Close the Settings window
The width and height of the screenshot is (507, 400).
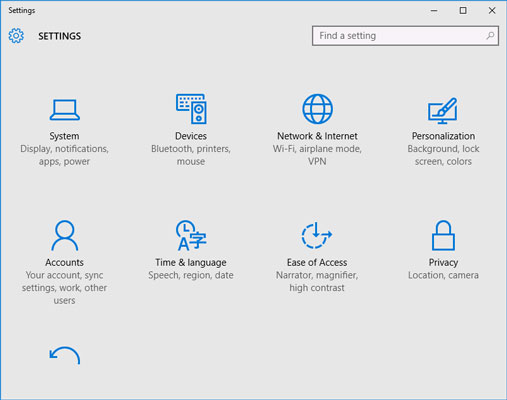click(x=492, y=11)
